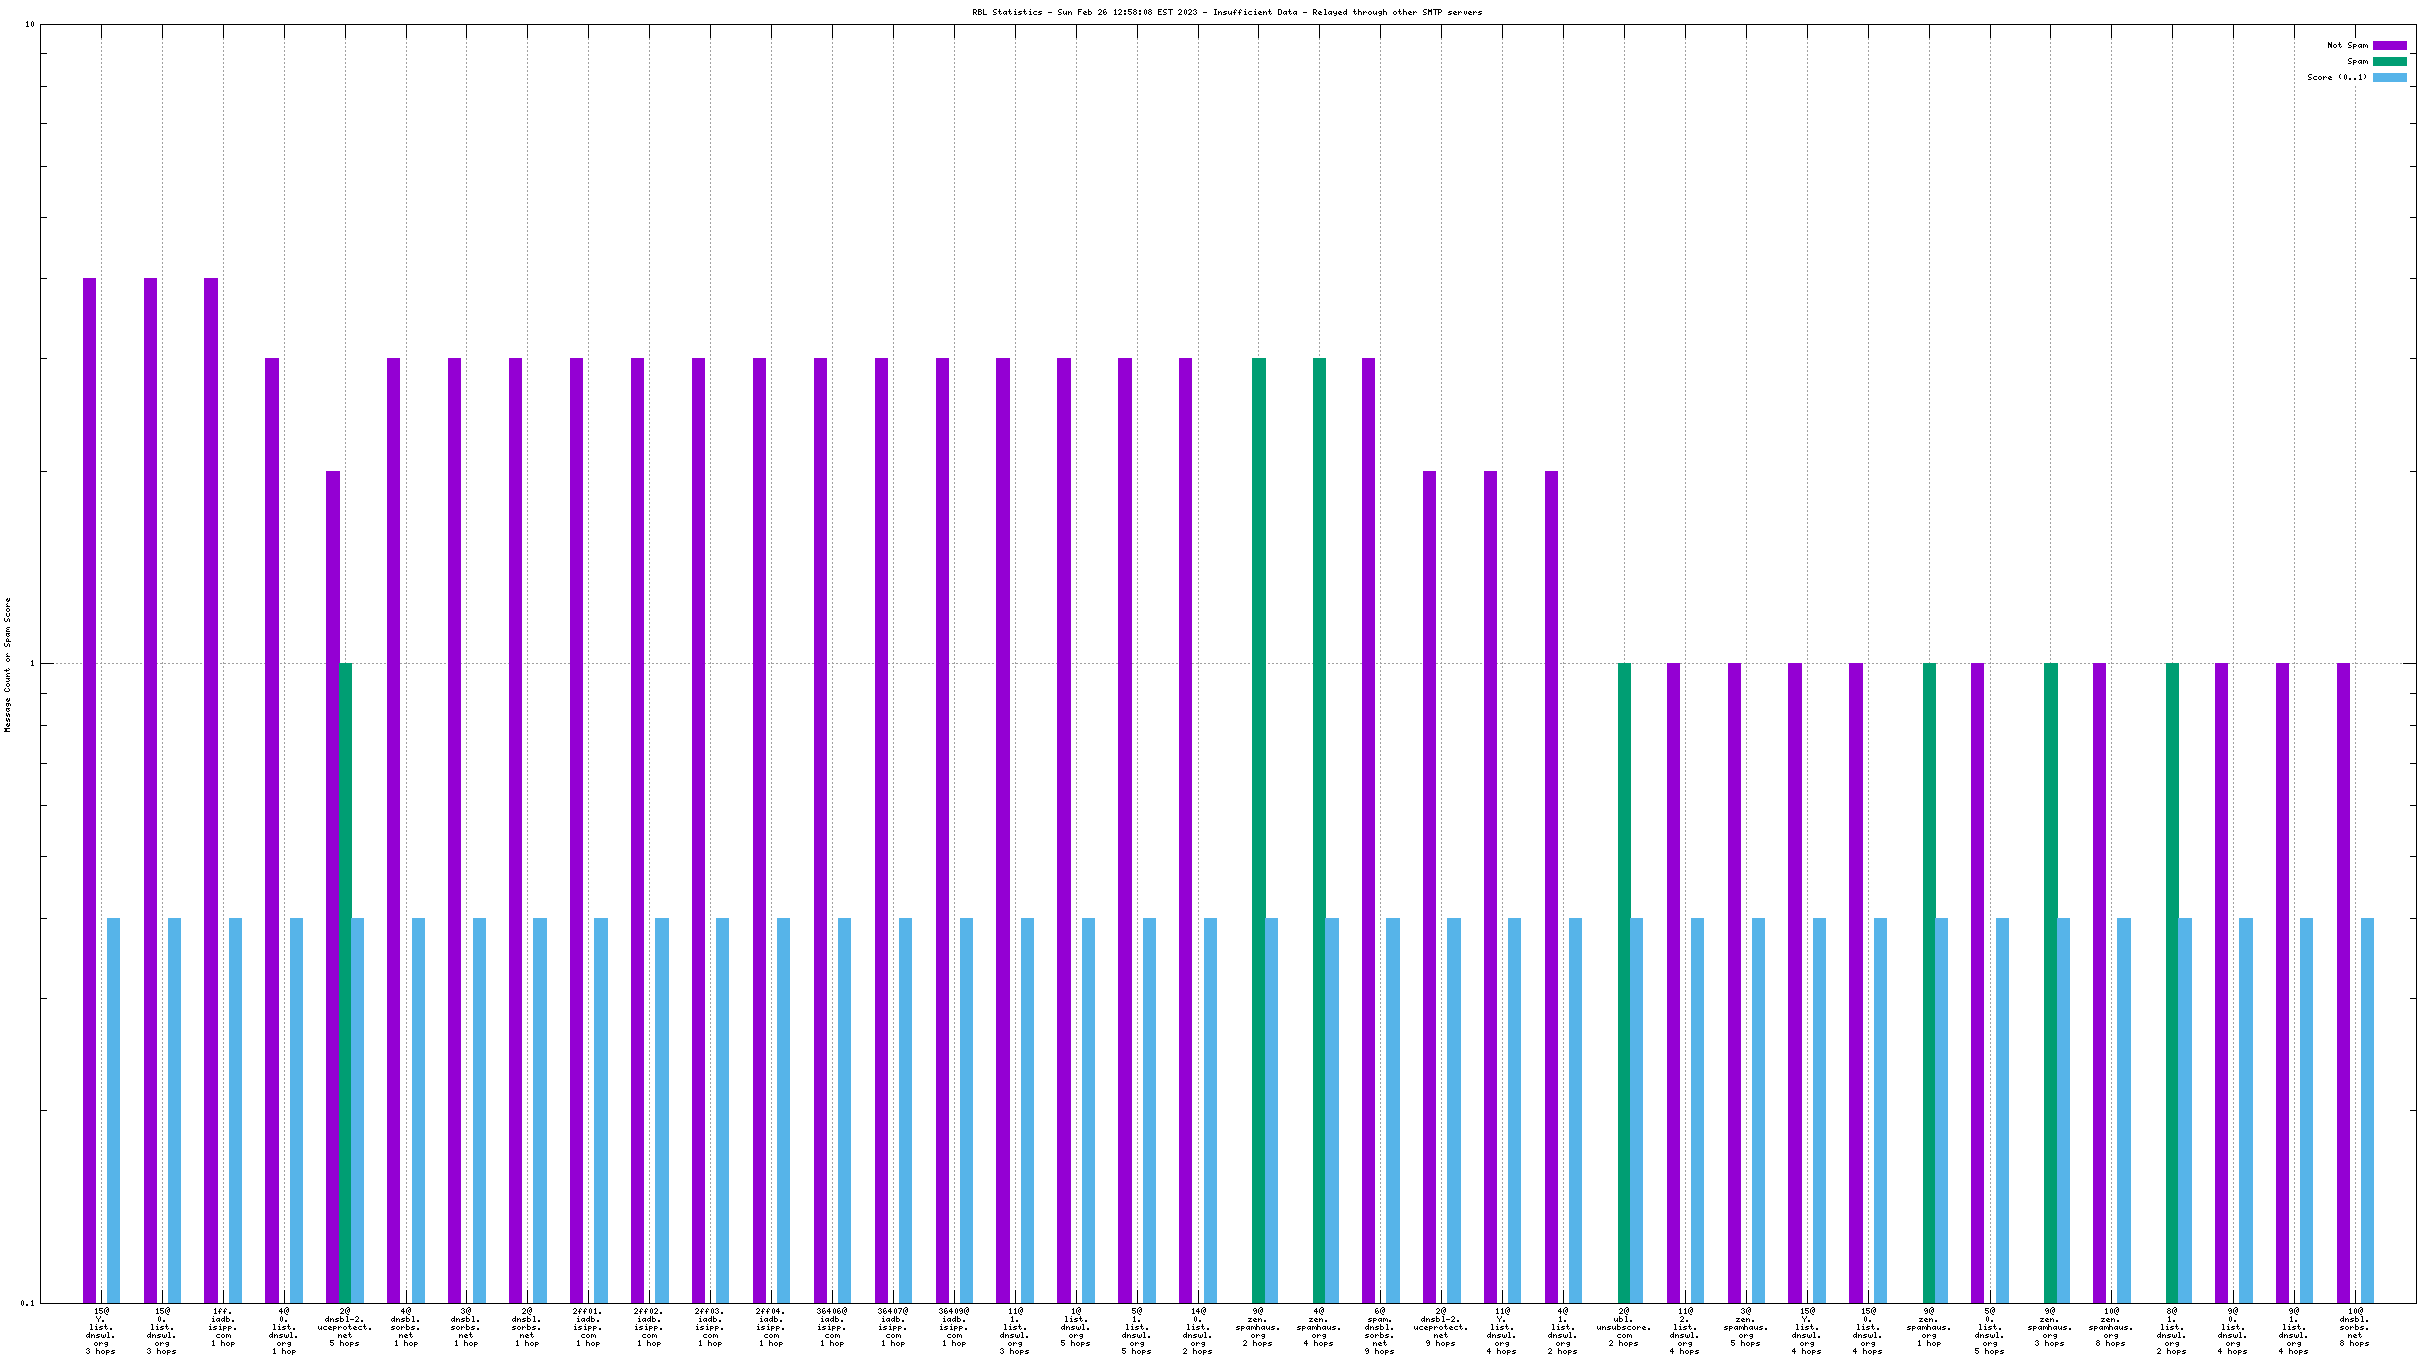
Task: Click the 'Not Spam' legend label
Action: click(2347, 45)
